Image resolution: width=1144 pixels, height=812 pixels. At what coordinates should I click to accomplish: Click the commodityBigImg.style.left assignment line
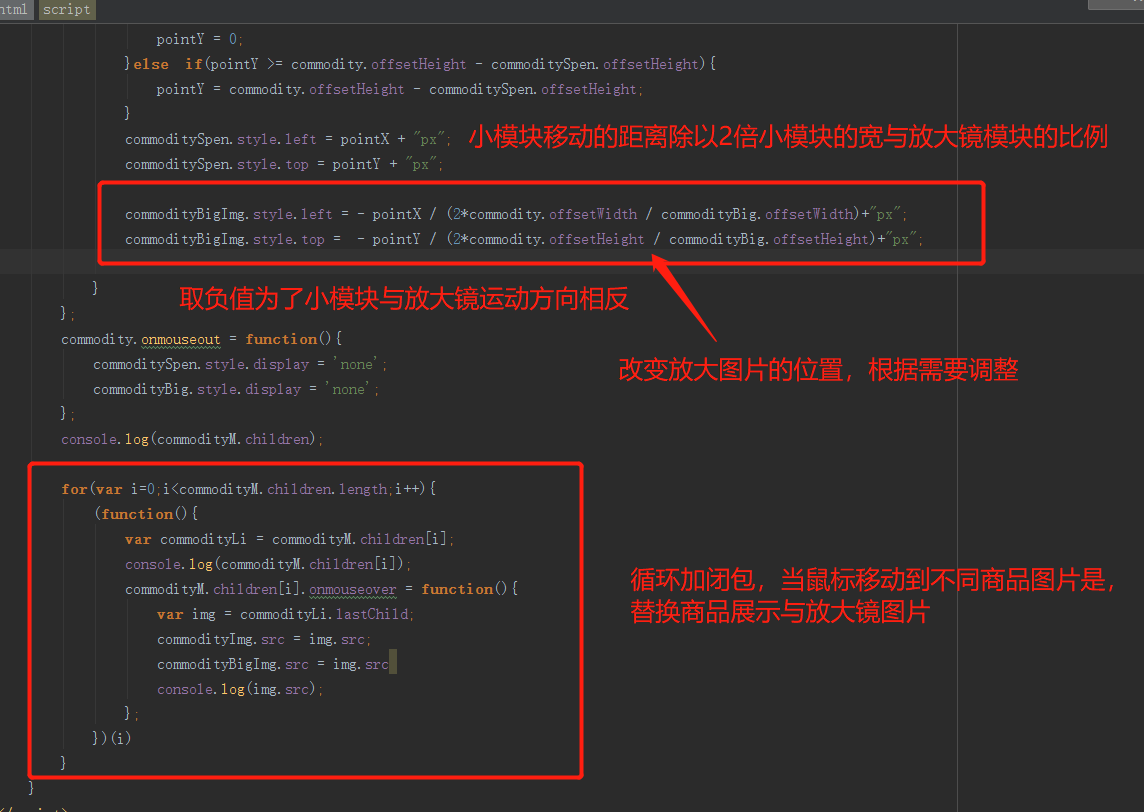point(516,214)
